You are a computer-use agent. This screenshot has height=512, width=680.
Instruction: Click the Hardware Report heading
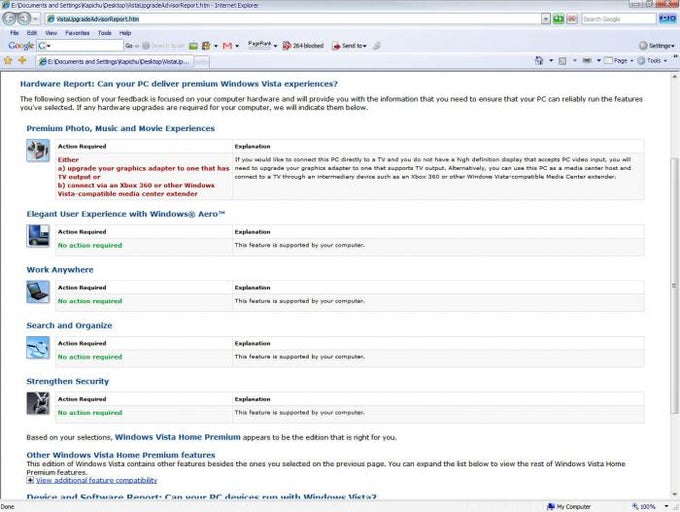(x=179, y=84)
